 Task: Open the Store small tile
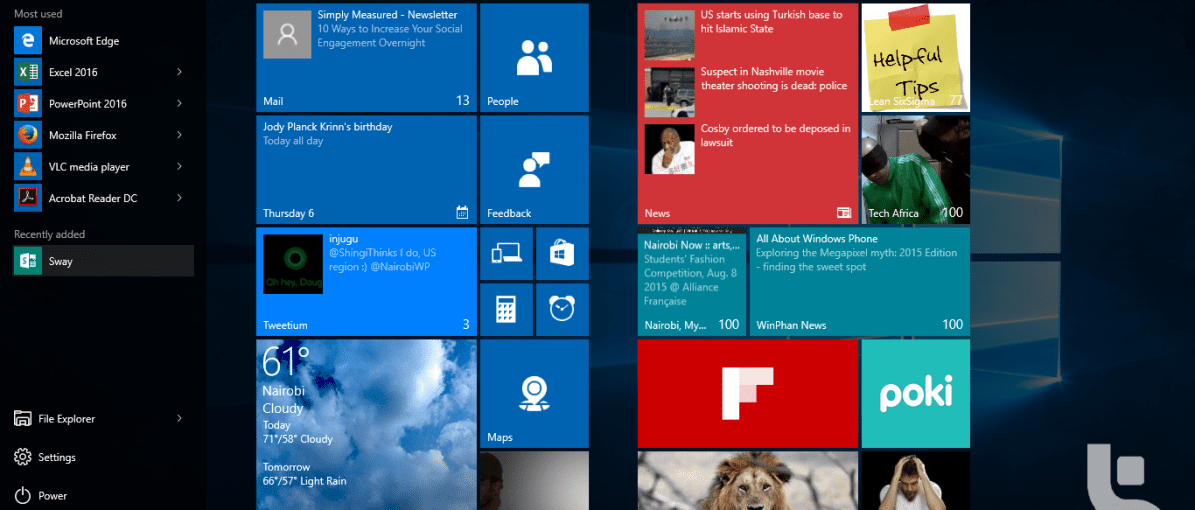562,253
